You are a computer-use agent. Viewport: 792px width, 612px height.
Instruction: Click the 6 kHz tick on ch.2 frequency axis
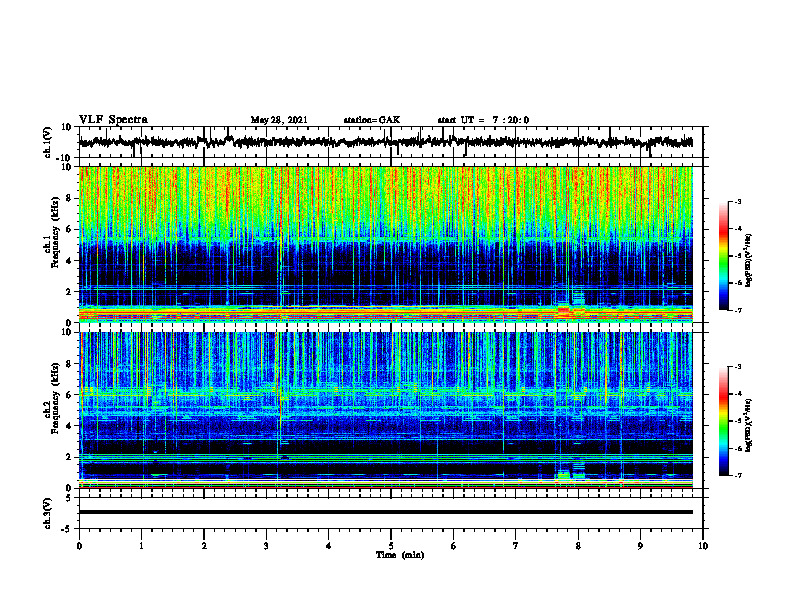pyautogui.click(x=69, y=395)
